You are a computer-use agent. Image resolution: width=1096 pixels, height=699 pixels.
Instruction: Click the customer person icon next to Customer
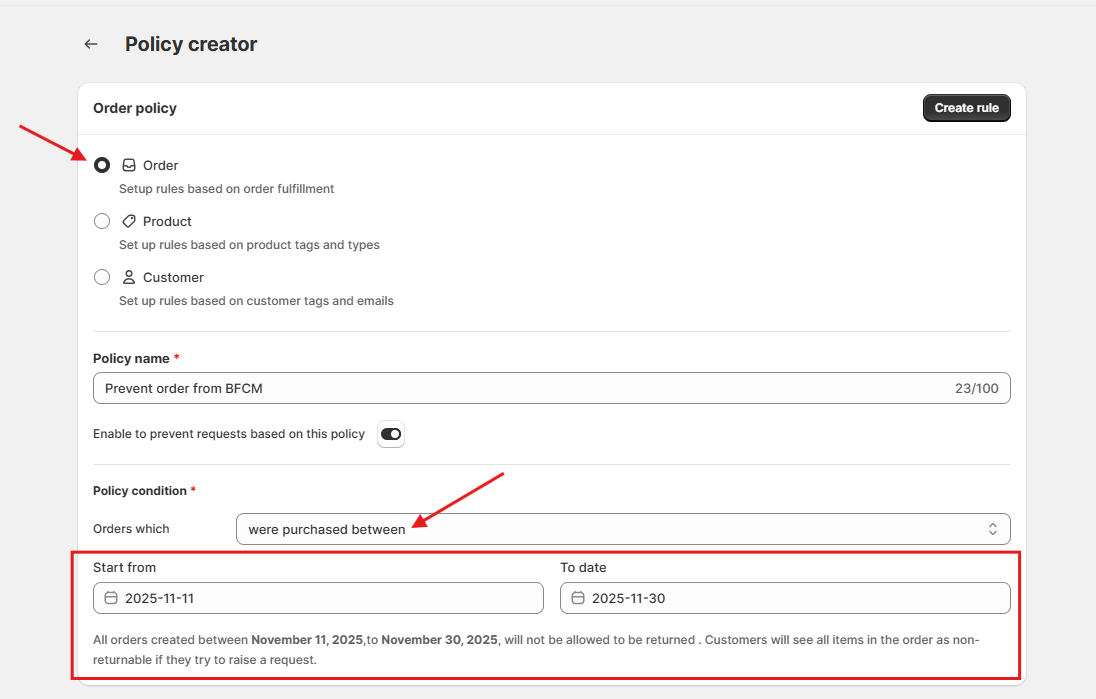pos(129,277)
